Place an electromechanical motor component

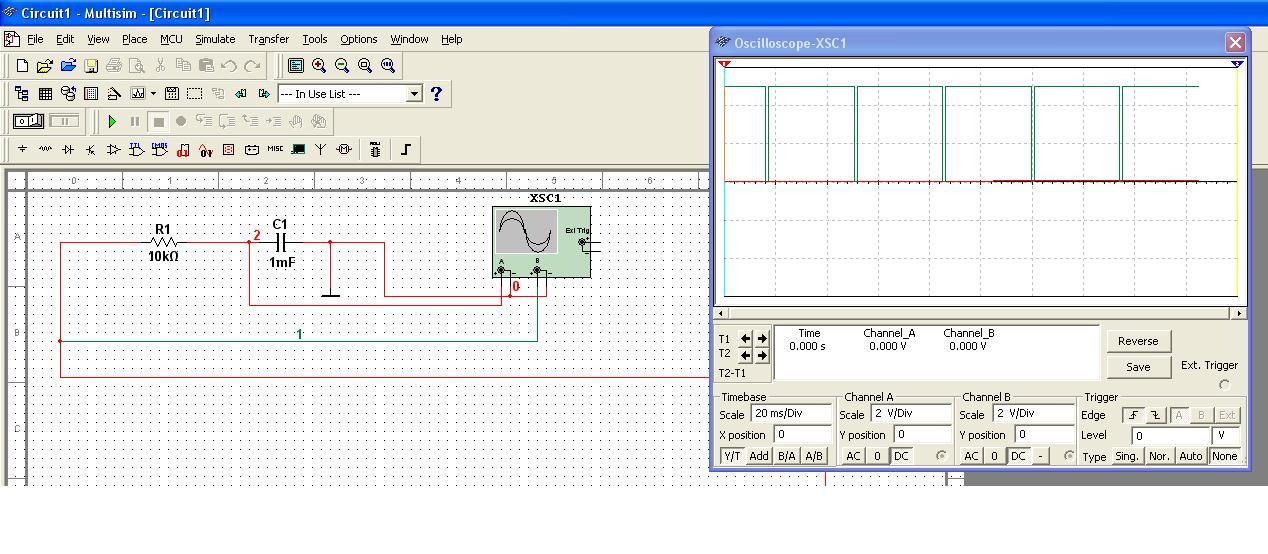[344, 150]
